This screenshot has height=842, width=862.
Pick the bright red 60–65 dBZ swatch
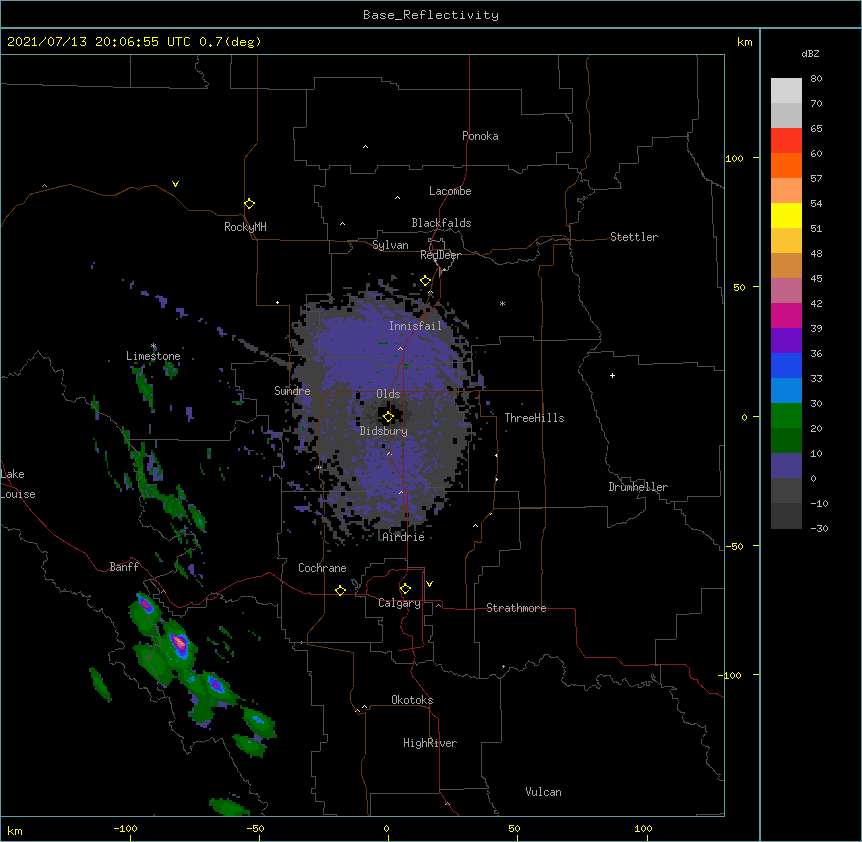786,140
